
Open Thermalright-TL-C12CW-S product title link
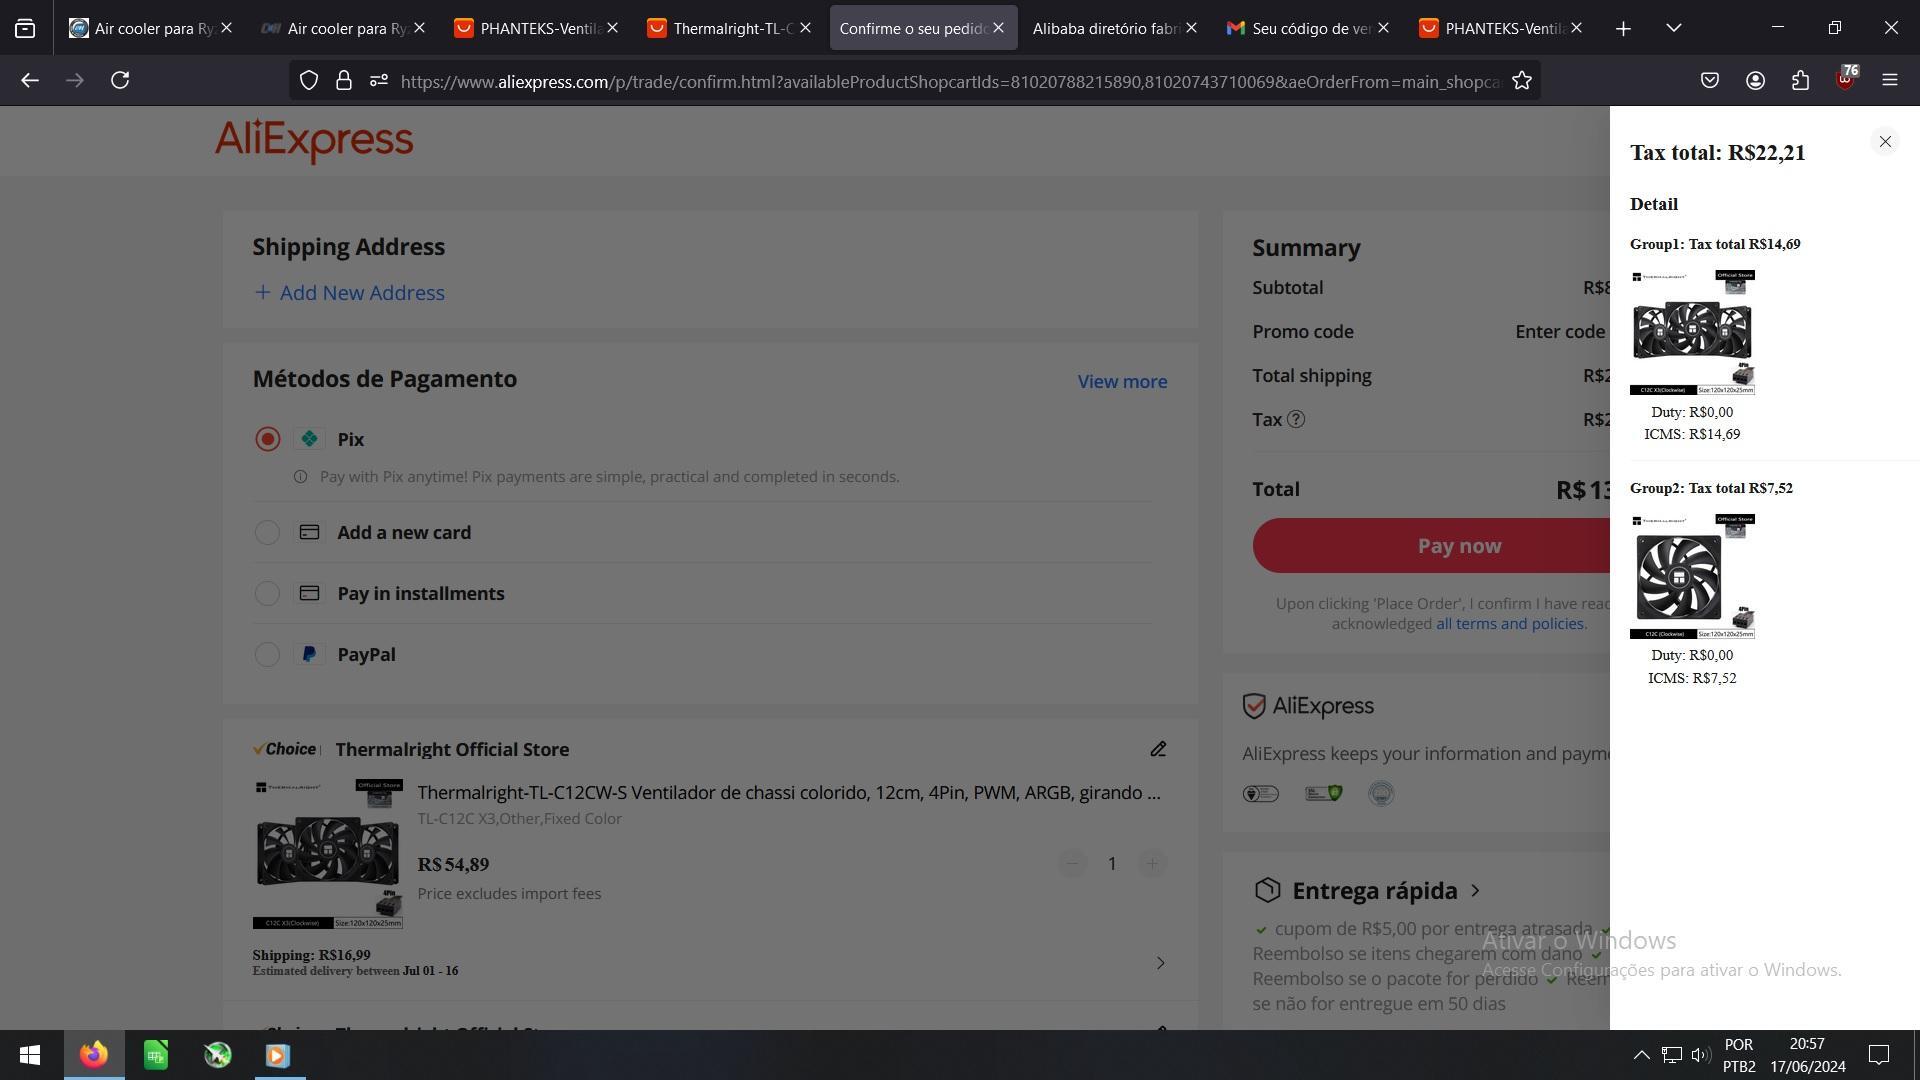point(789,792)
